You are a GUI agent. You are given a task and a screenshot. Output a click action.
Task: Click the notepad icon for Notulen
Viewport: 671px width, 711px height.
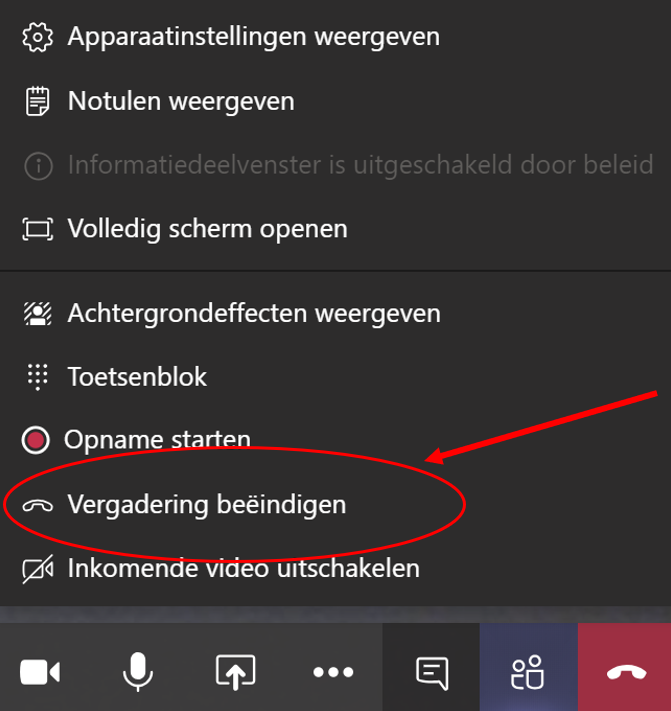38,102
